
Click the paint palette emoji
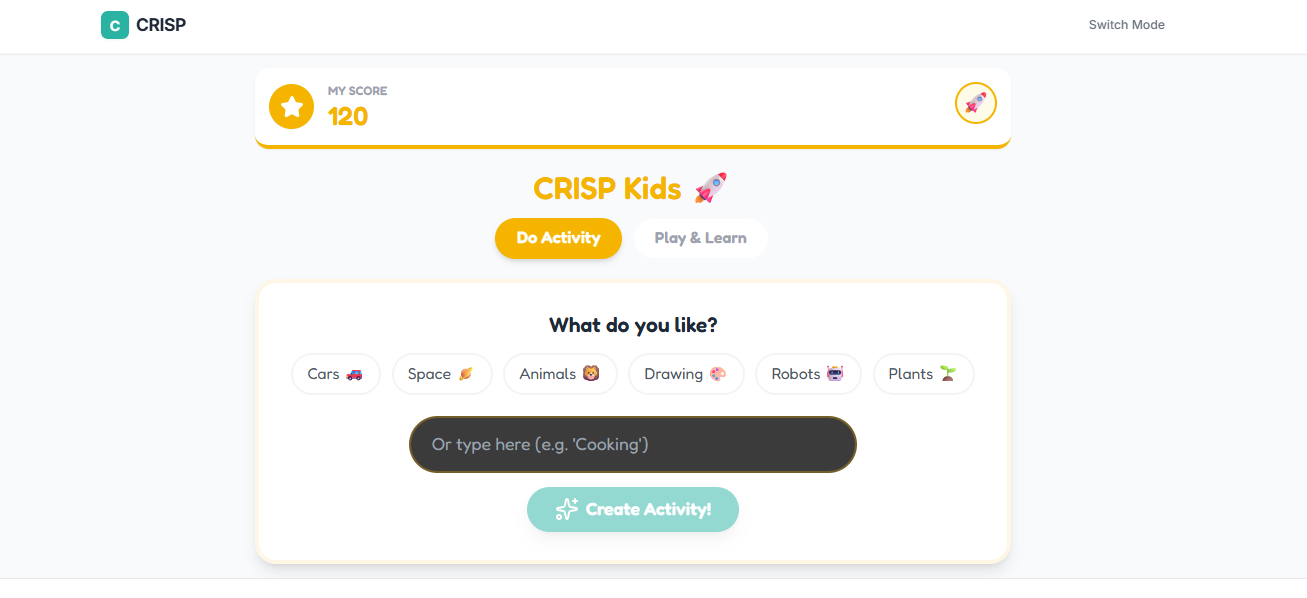(x=718, y=374)
